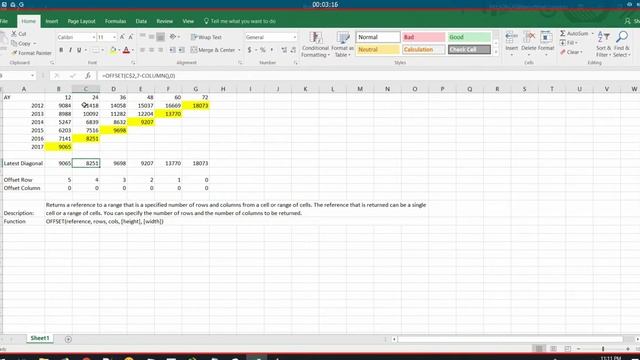Open the File tab
640x360 pixels.
click(4, 21)
